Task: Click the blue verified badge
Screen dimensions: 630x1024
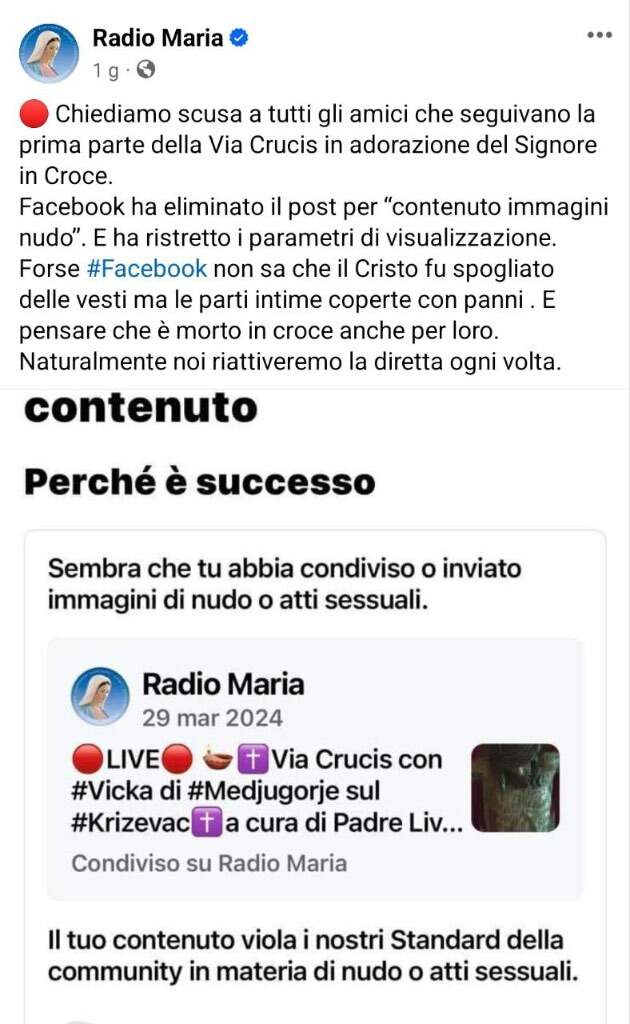Action: tap(240, 38)
